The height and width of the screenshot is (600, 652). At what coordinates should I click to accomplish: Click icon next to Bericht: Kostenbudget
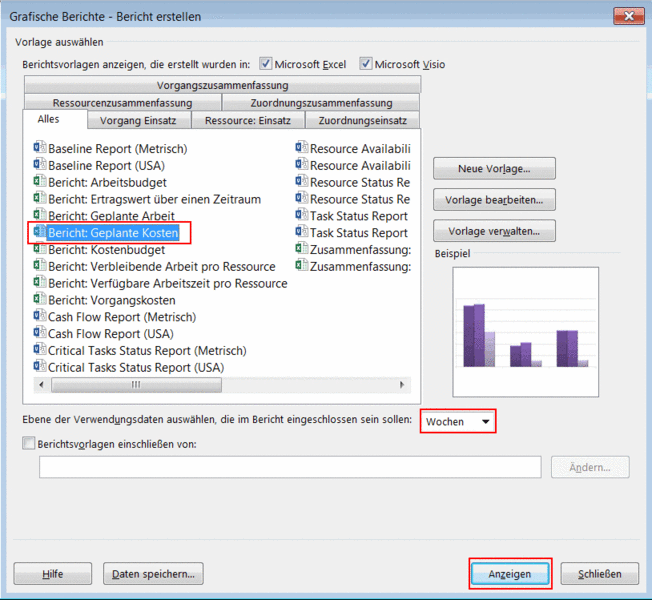tap(40, 250)
